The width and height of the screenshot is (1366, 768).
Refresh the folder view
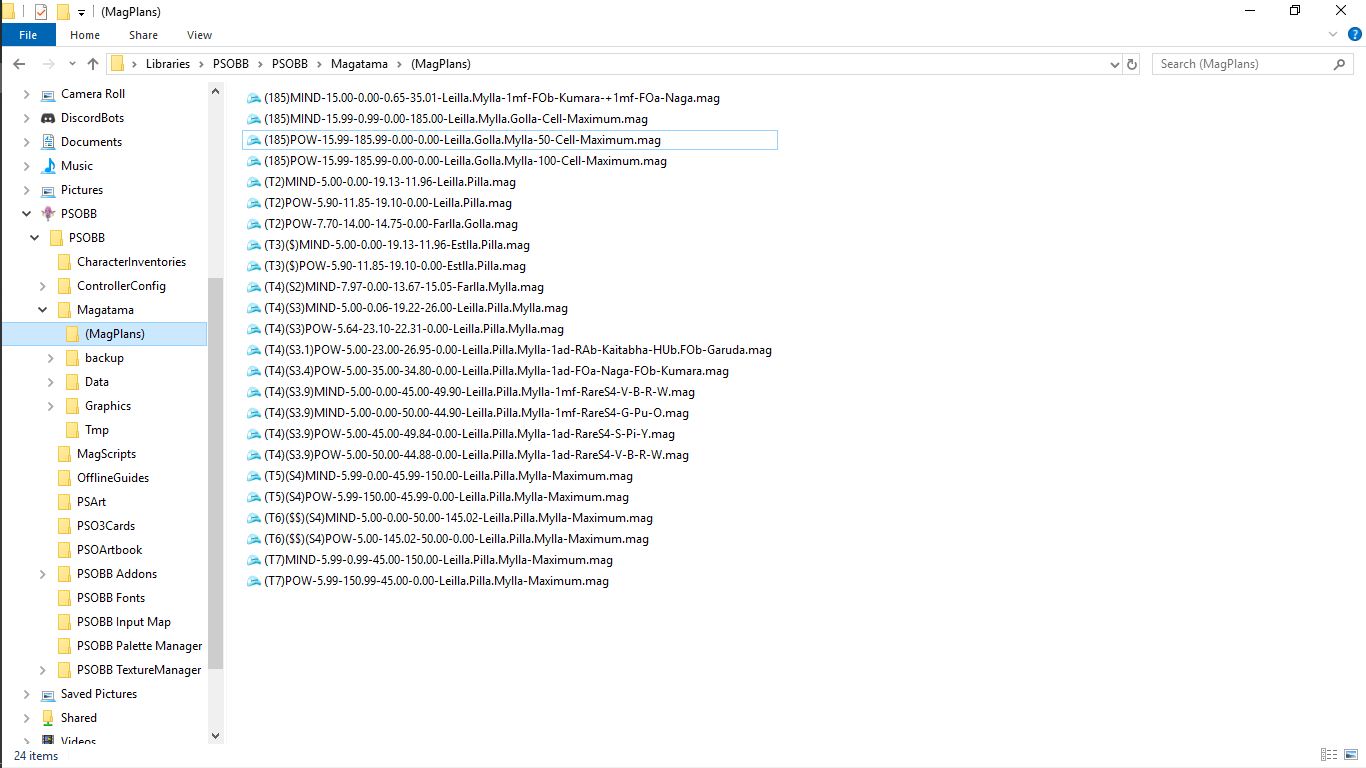[1132, 64]
